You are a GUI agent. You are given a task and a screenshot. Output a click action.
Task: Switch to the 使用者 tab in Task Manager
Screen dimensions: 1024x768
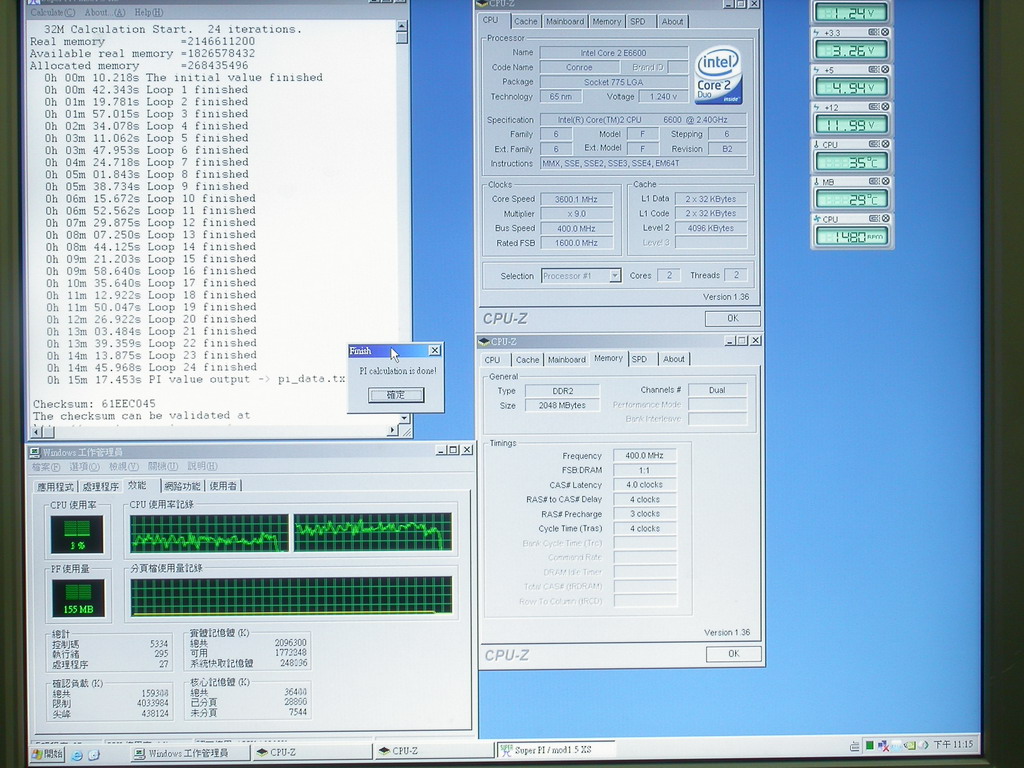pos(223,486)
